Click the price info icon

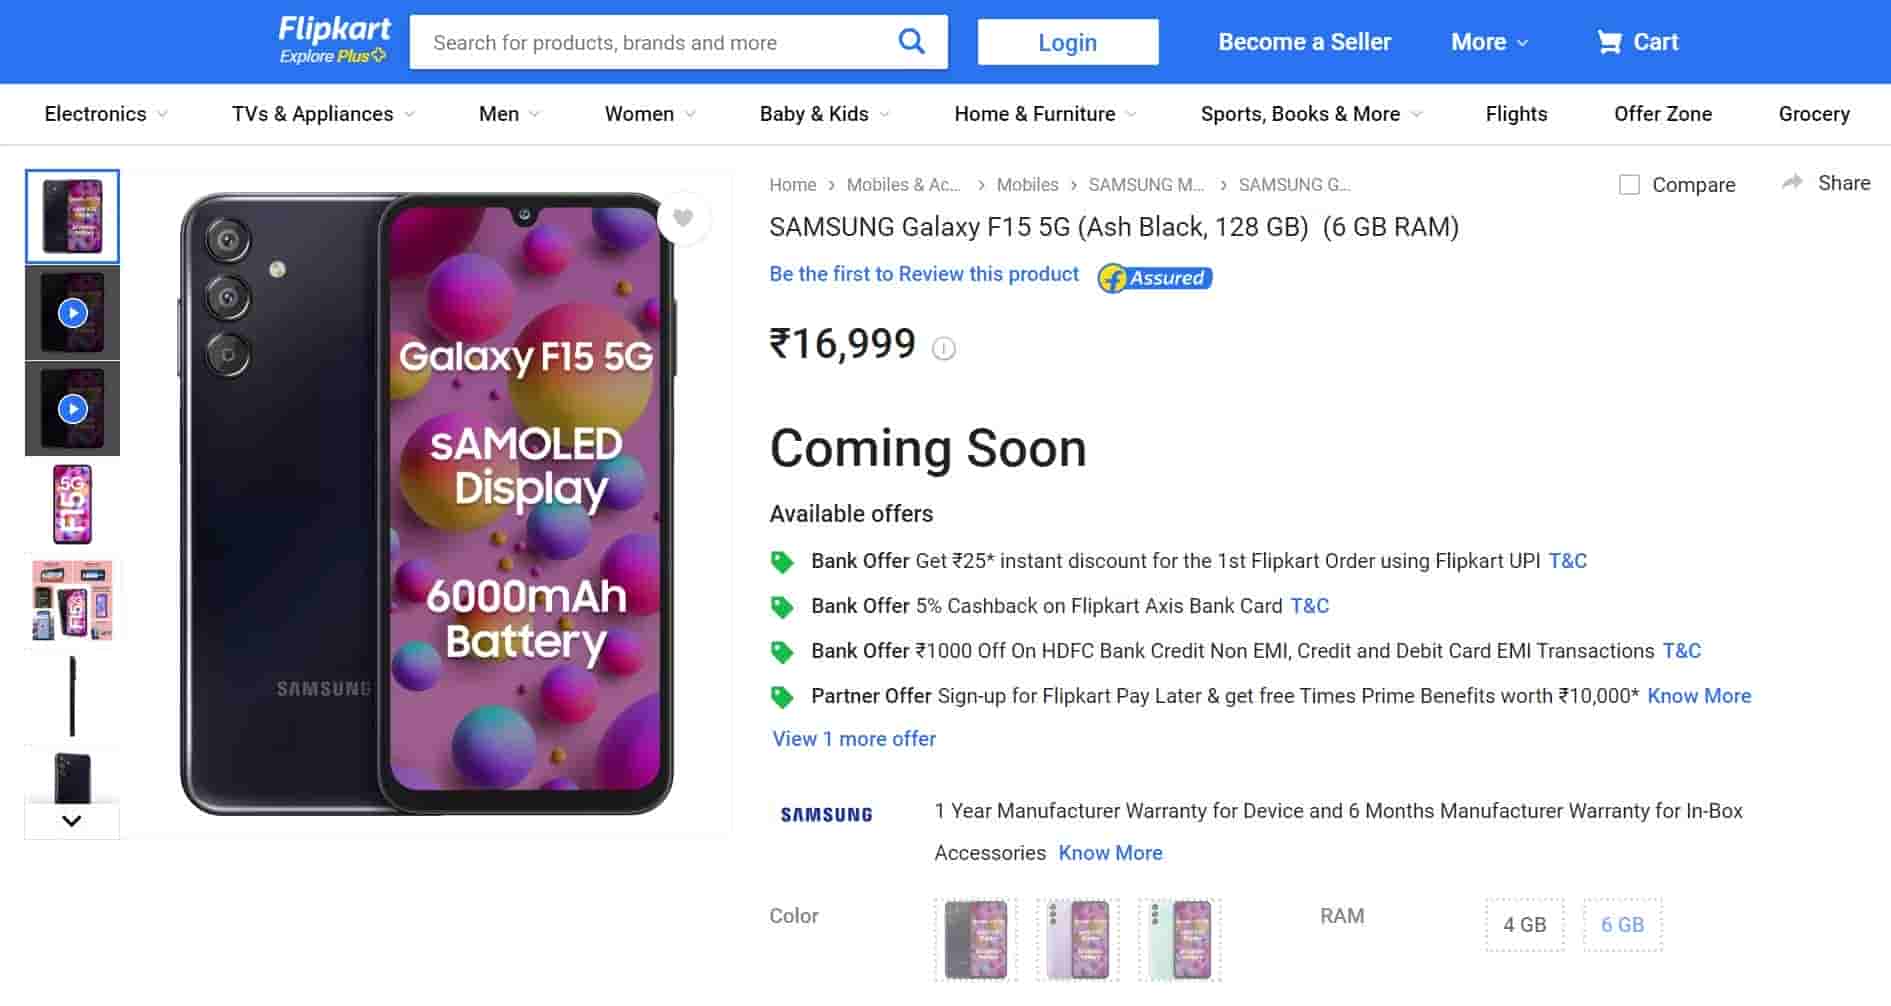tap(943, 348)
